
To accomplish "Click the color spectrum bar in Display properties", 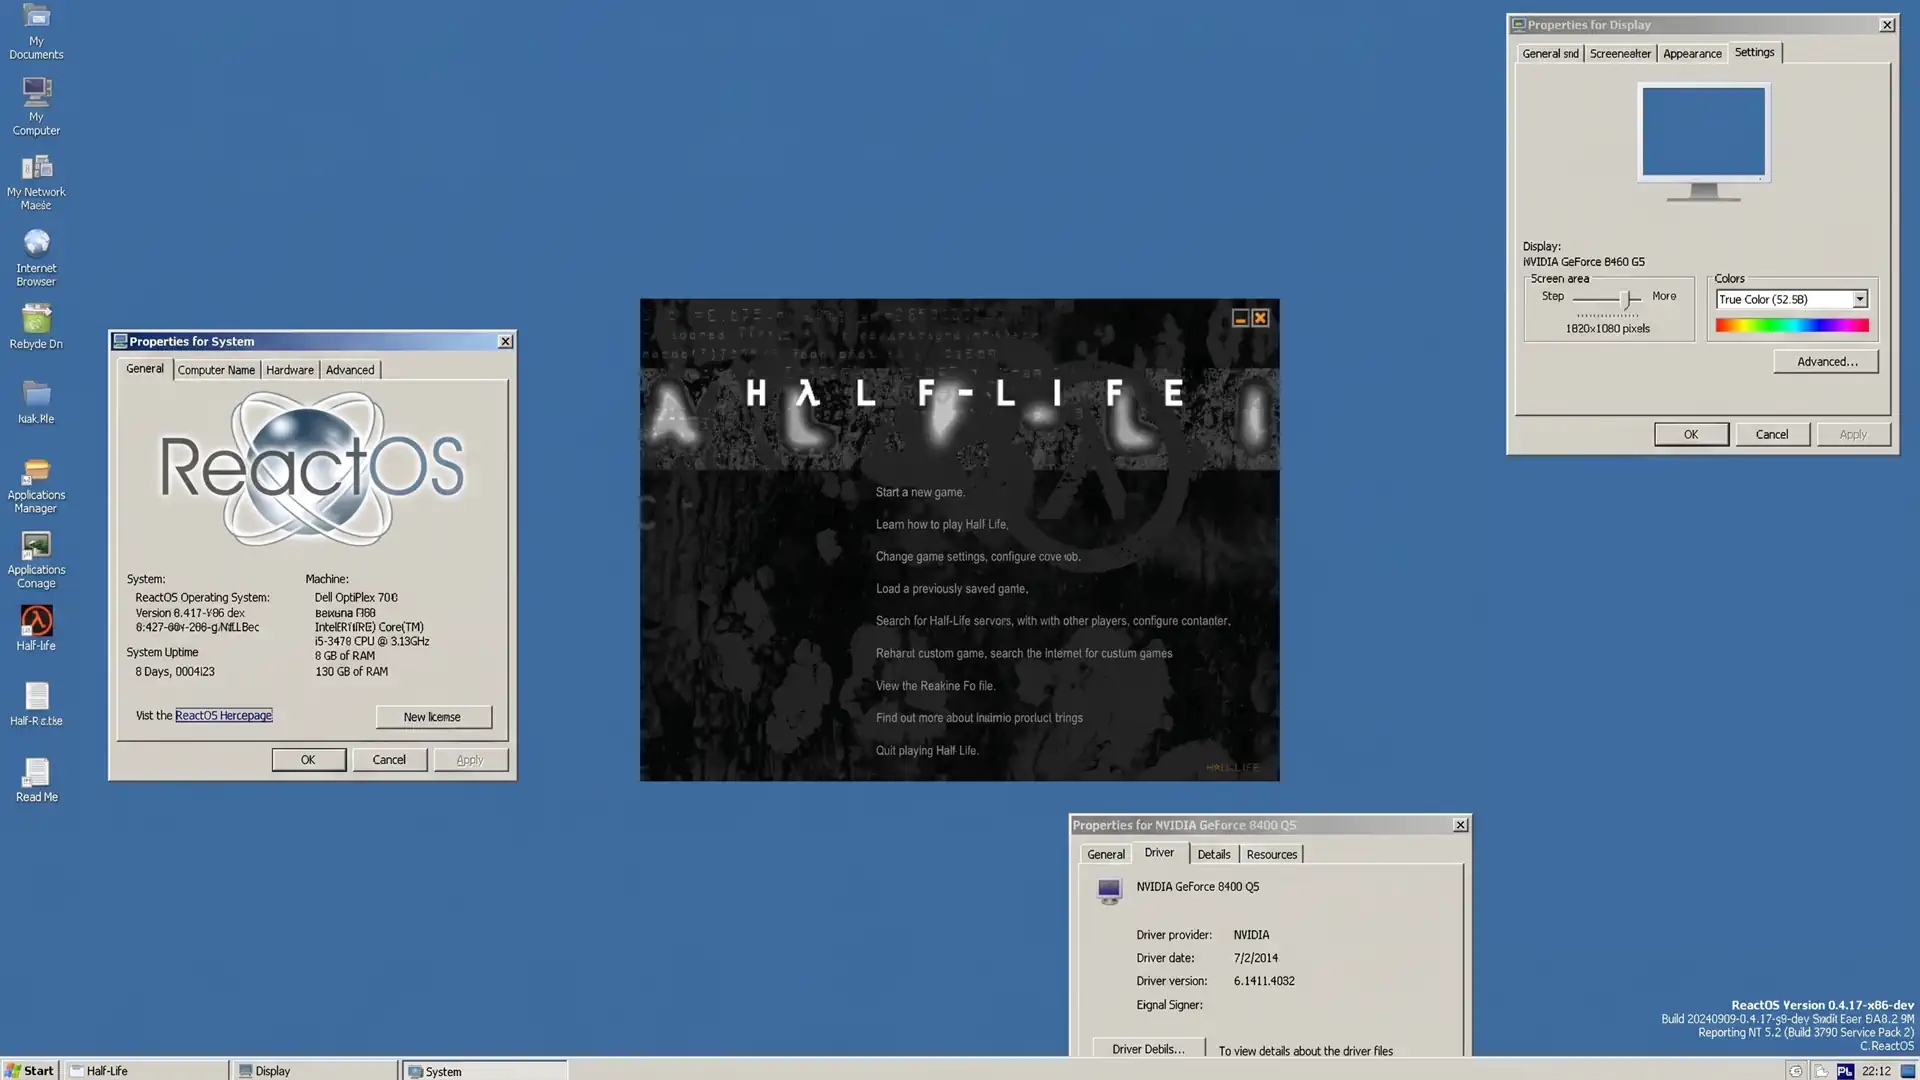I will pos(1792,325).
